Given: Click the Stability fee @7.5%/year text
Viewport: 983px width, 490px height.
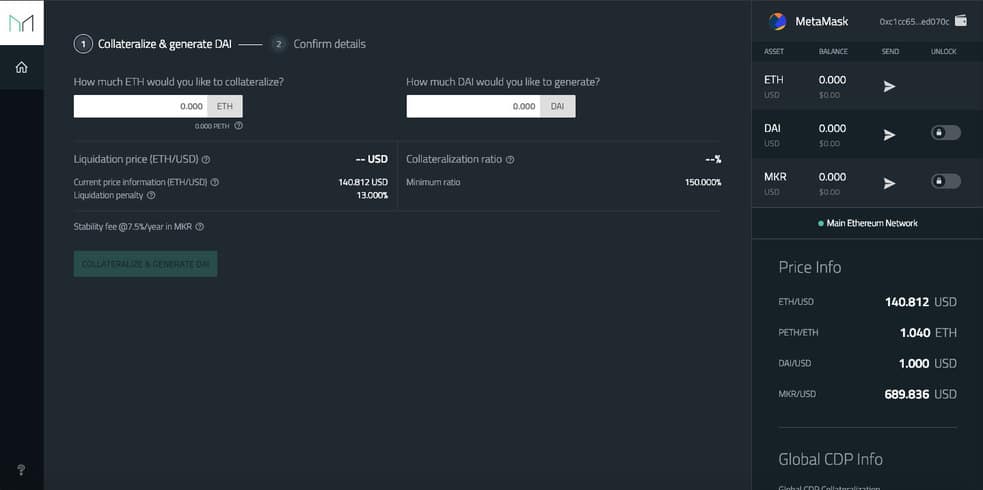Looking at the screenshot, I should pos(134,227).
